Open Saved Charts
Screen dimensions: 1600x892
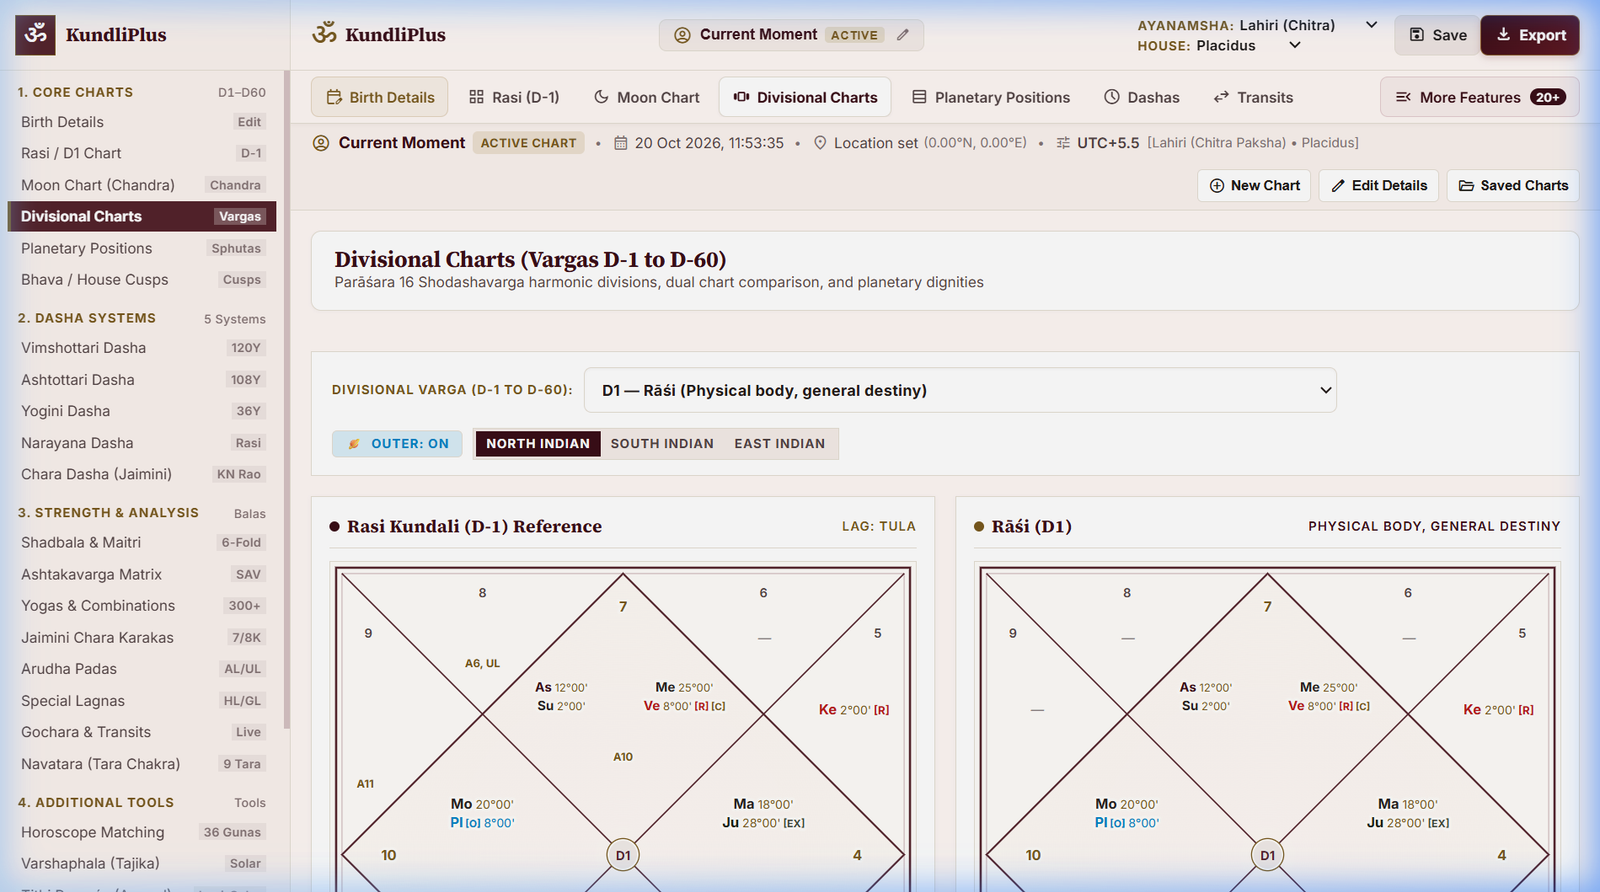[x=1513, y=186]
